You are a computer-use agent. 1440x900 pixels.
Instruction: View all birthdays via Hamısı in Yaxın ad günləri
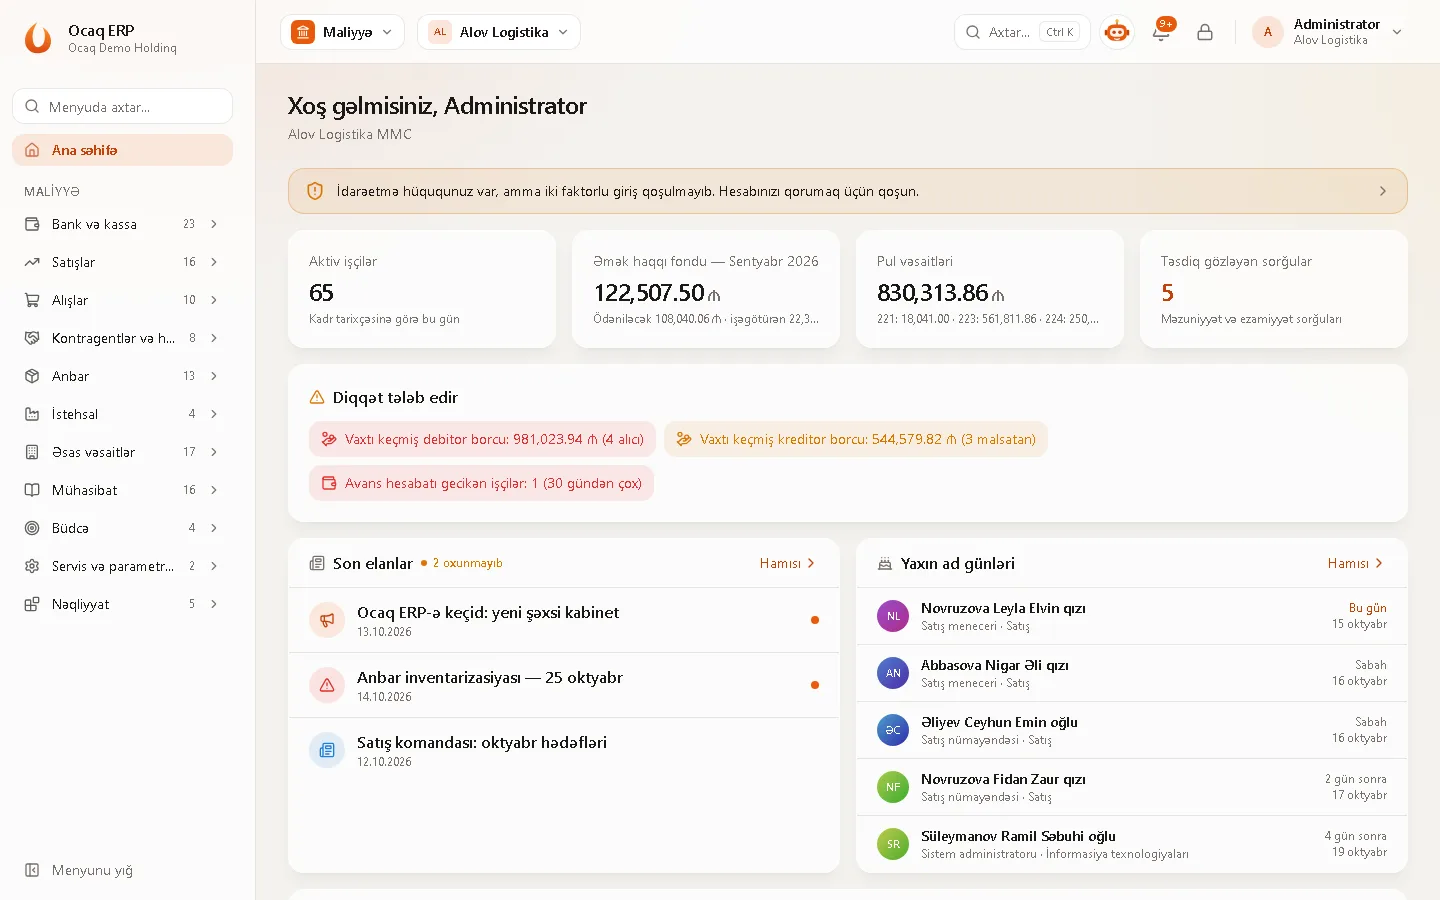[x=1355, y=564]
